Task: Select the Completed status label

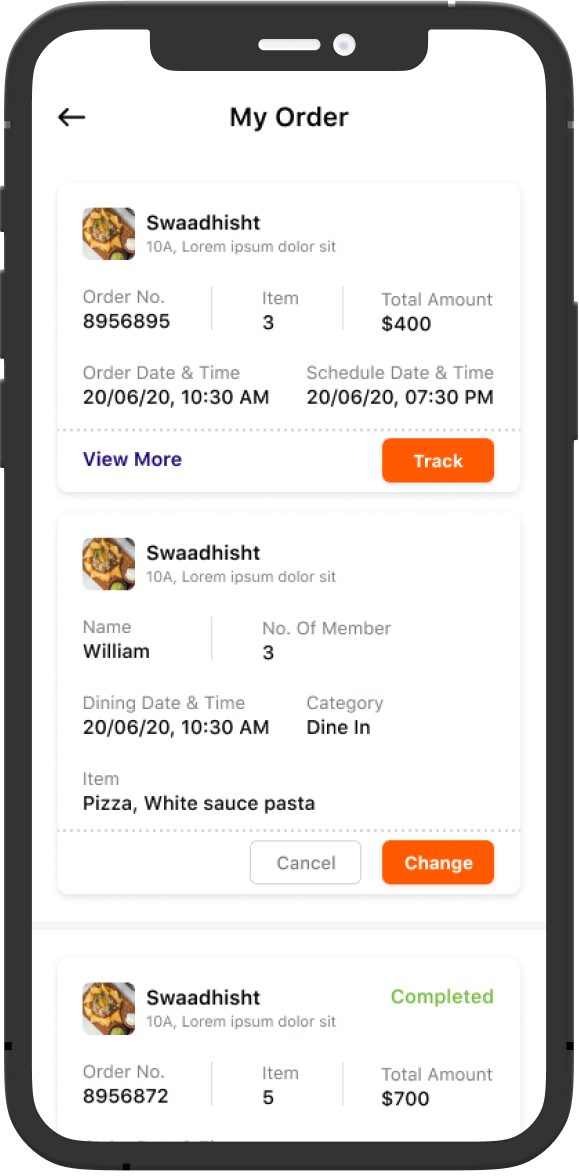Action: (442, 997)
